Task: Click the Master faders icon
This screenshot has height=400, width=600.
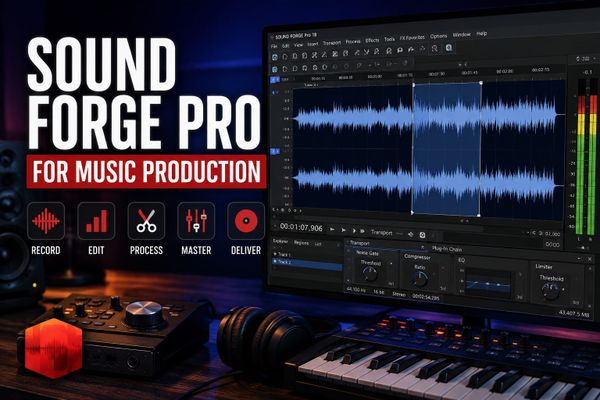Action: [196, 221]
